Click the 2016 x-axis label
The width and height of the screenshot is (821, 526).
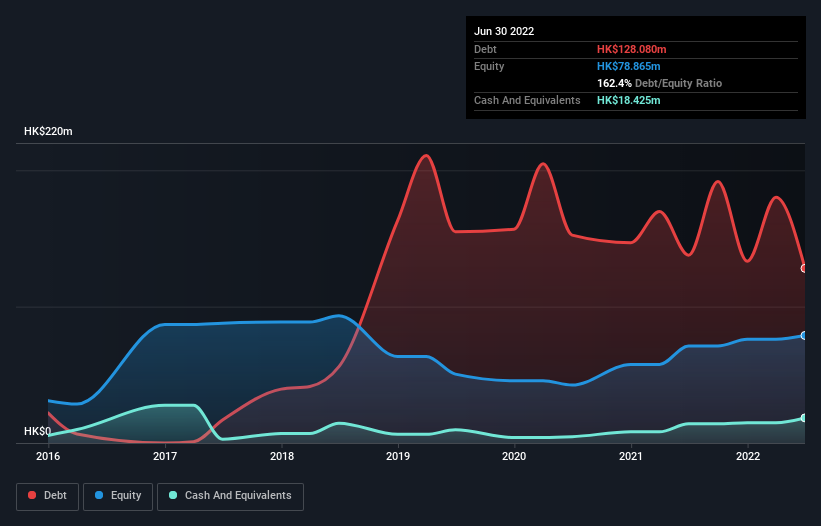pos(48,456)
